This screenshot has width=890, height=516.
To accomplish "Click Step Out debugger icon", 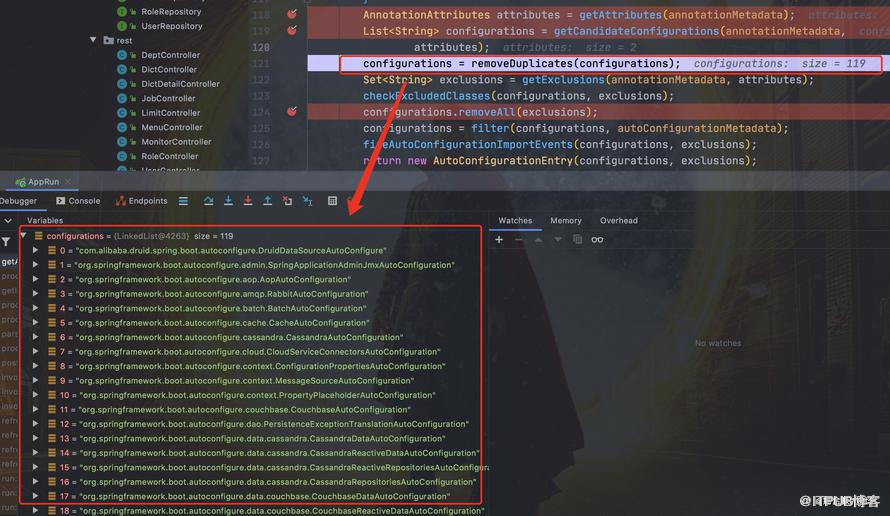I will [x=267, y=201].
